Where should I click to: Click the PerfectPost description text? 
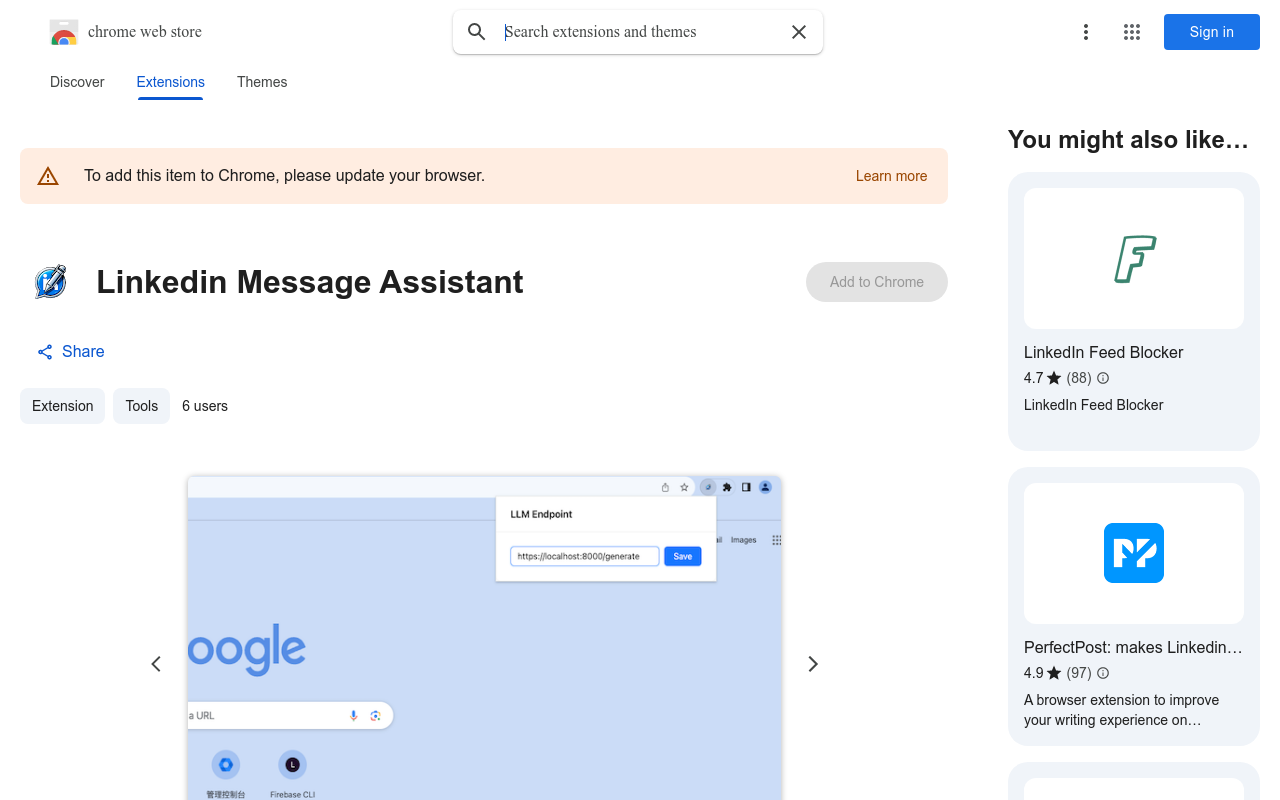point(1122,710)
